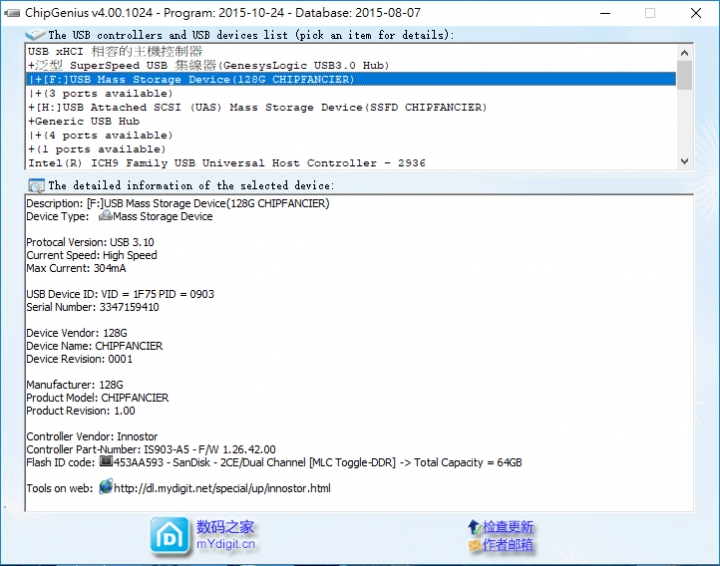Select the [F:] USB Mass Storage Device entry
The height and width of the screenshot is (566, 720).
pyautogui.click(x=351, y=79)
